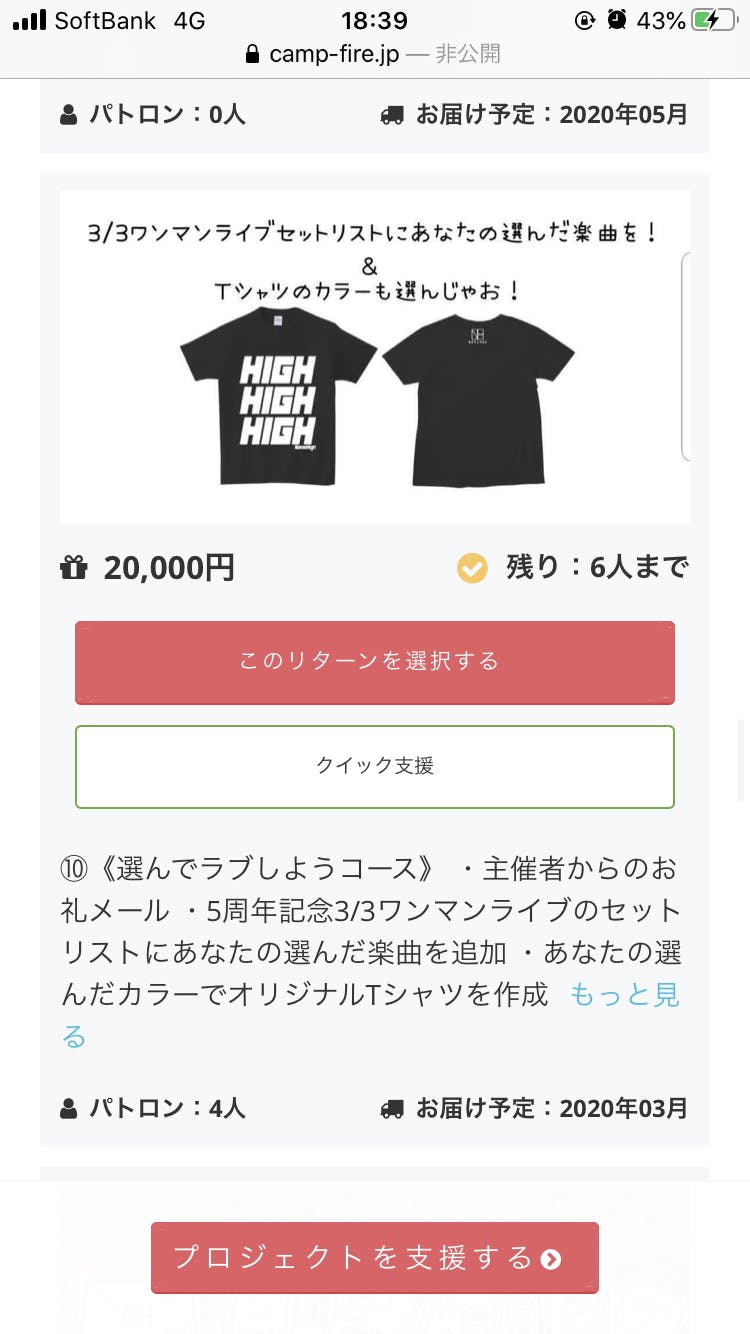The image size is (750, 1334).
Task: Tap the truck icon next to お届け予定 2020年03月
Action: coord(392,1108)
